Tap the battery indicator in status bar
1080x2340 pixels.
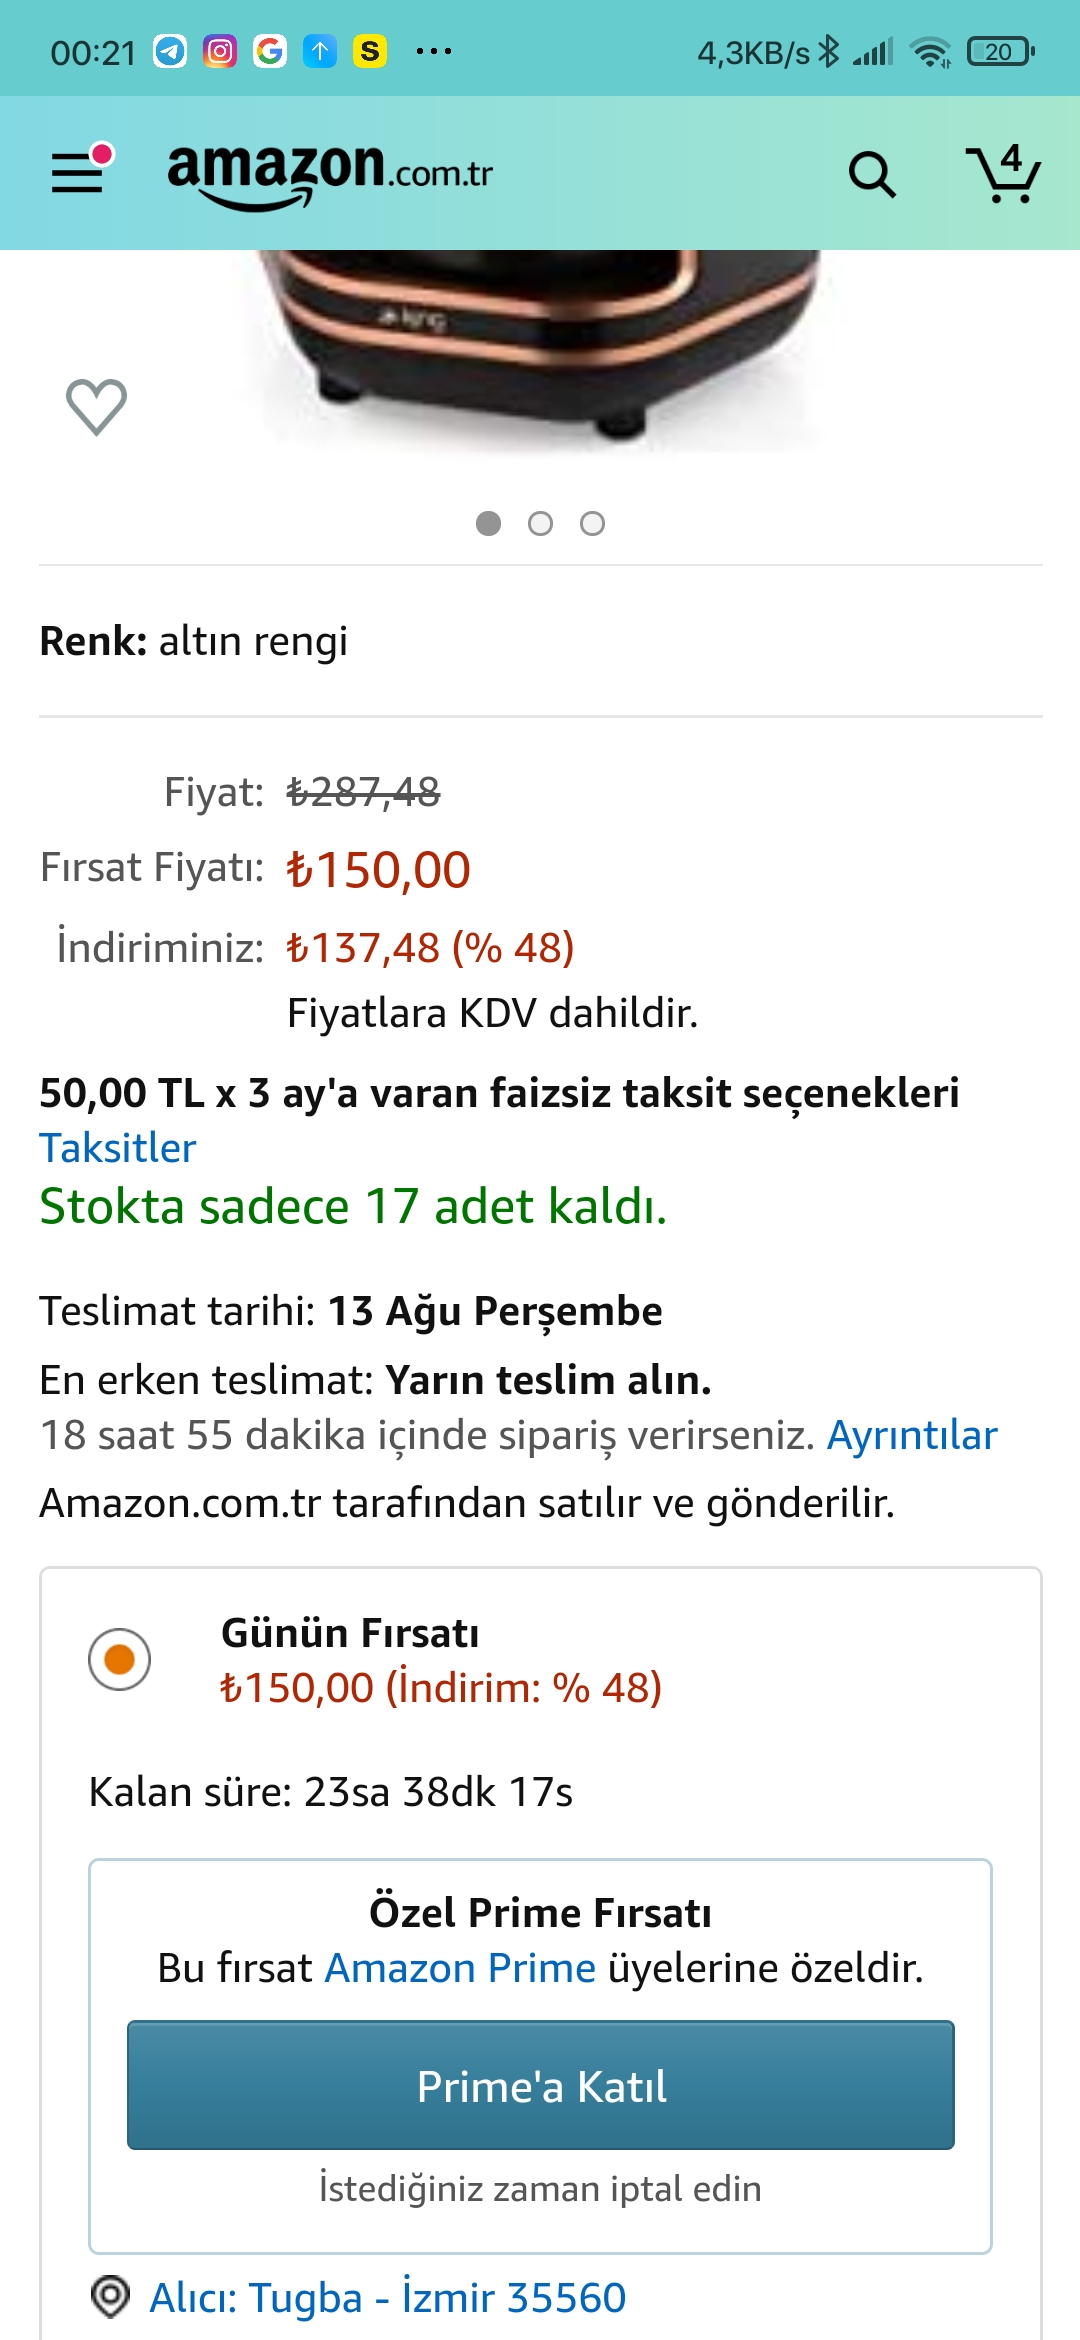(x=1000, y=51)
